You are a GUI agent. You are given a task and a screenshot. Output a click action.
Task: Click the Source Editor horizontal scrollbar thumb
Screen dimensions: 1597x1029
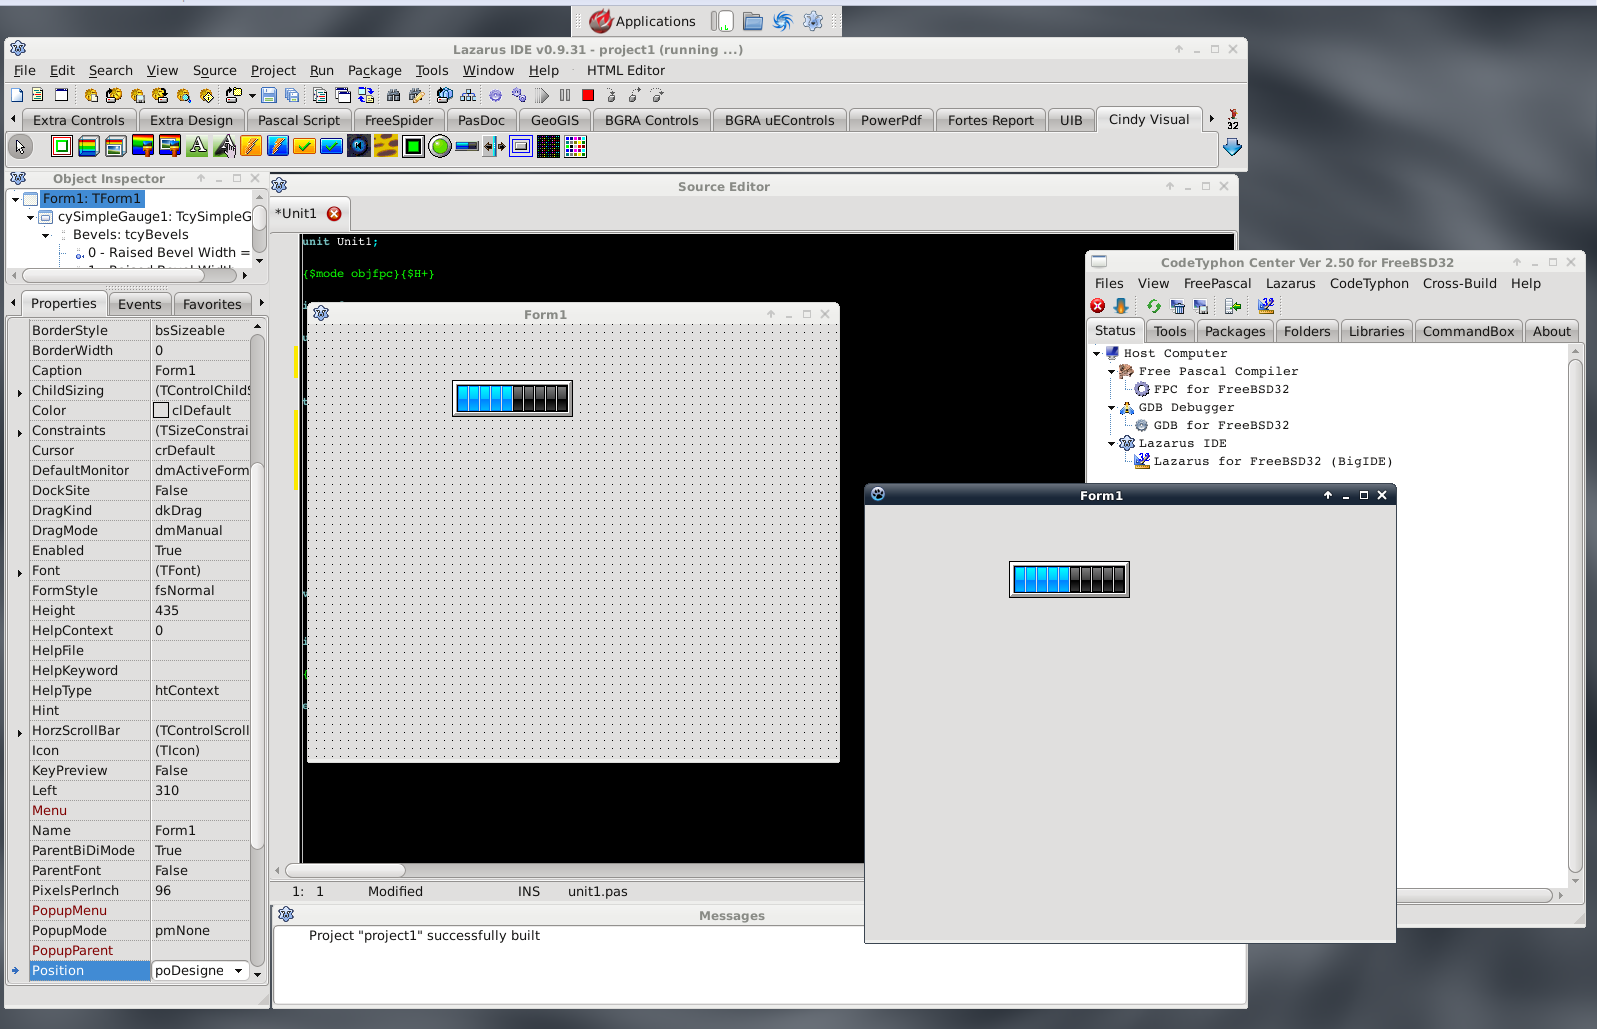point(345,870)
